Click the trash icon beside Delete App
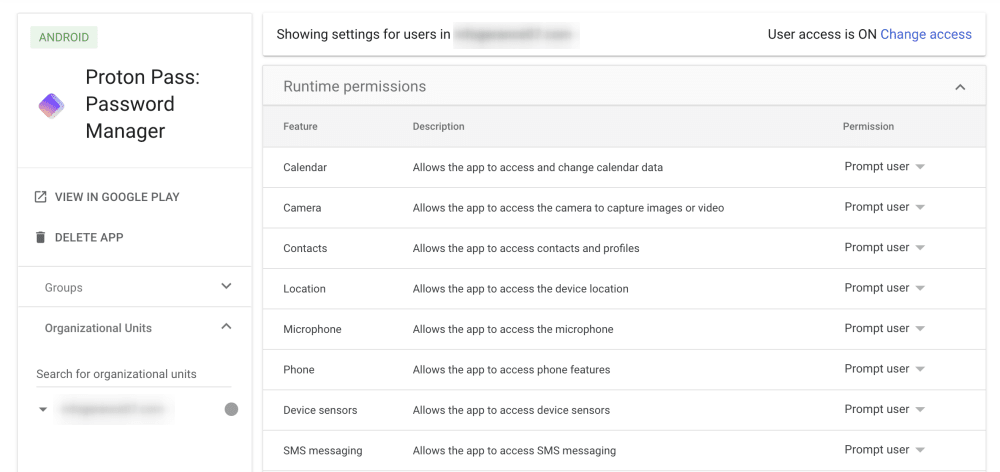Screen dimensions: 1000x472 40,237
